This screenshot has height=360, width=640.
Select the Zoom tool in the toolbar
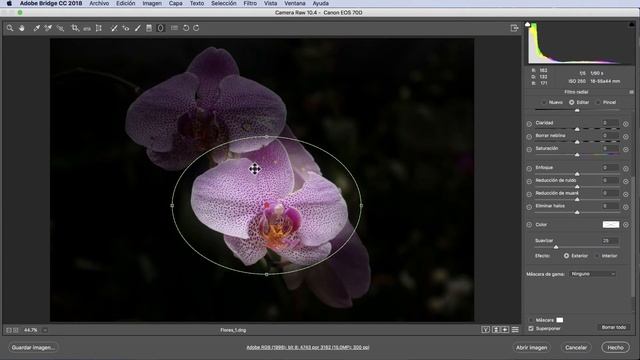tap(10, 28)
